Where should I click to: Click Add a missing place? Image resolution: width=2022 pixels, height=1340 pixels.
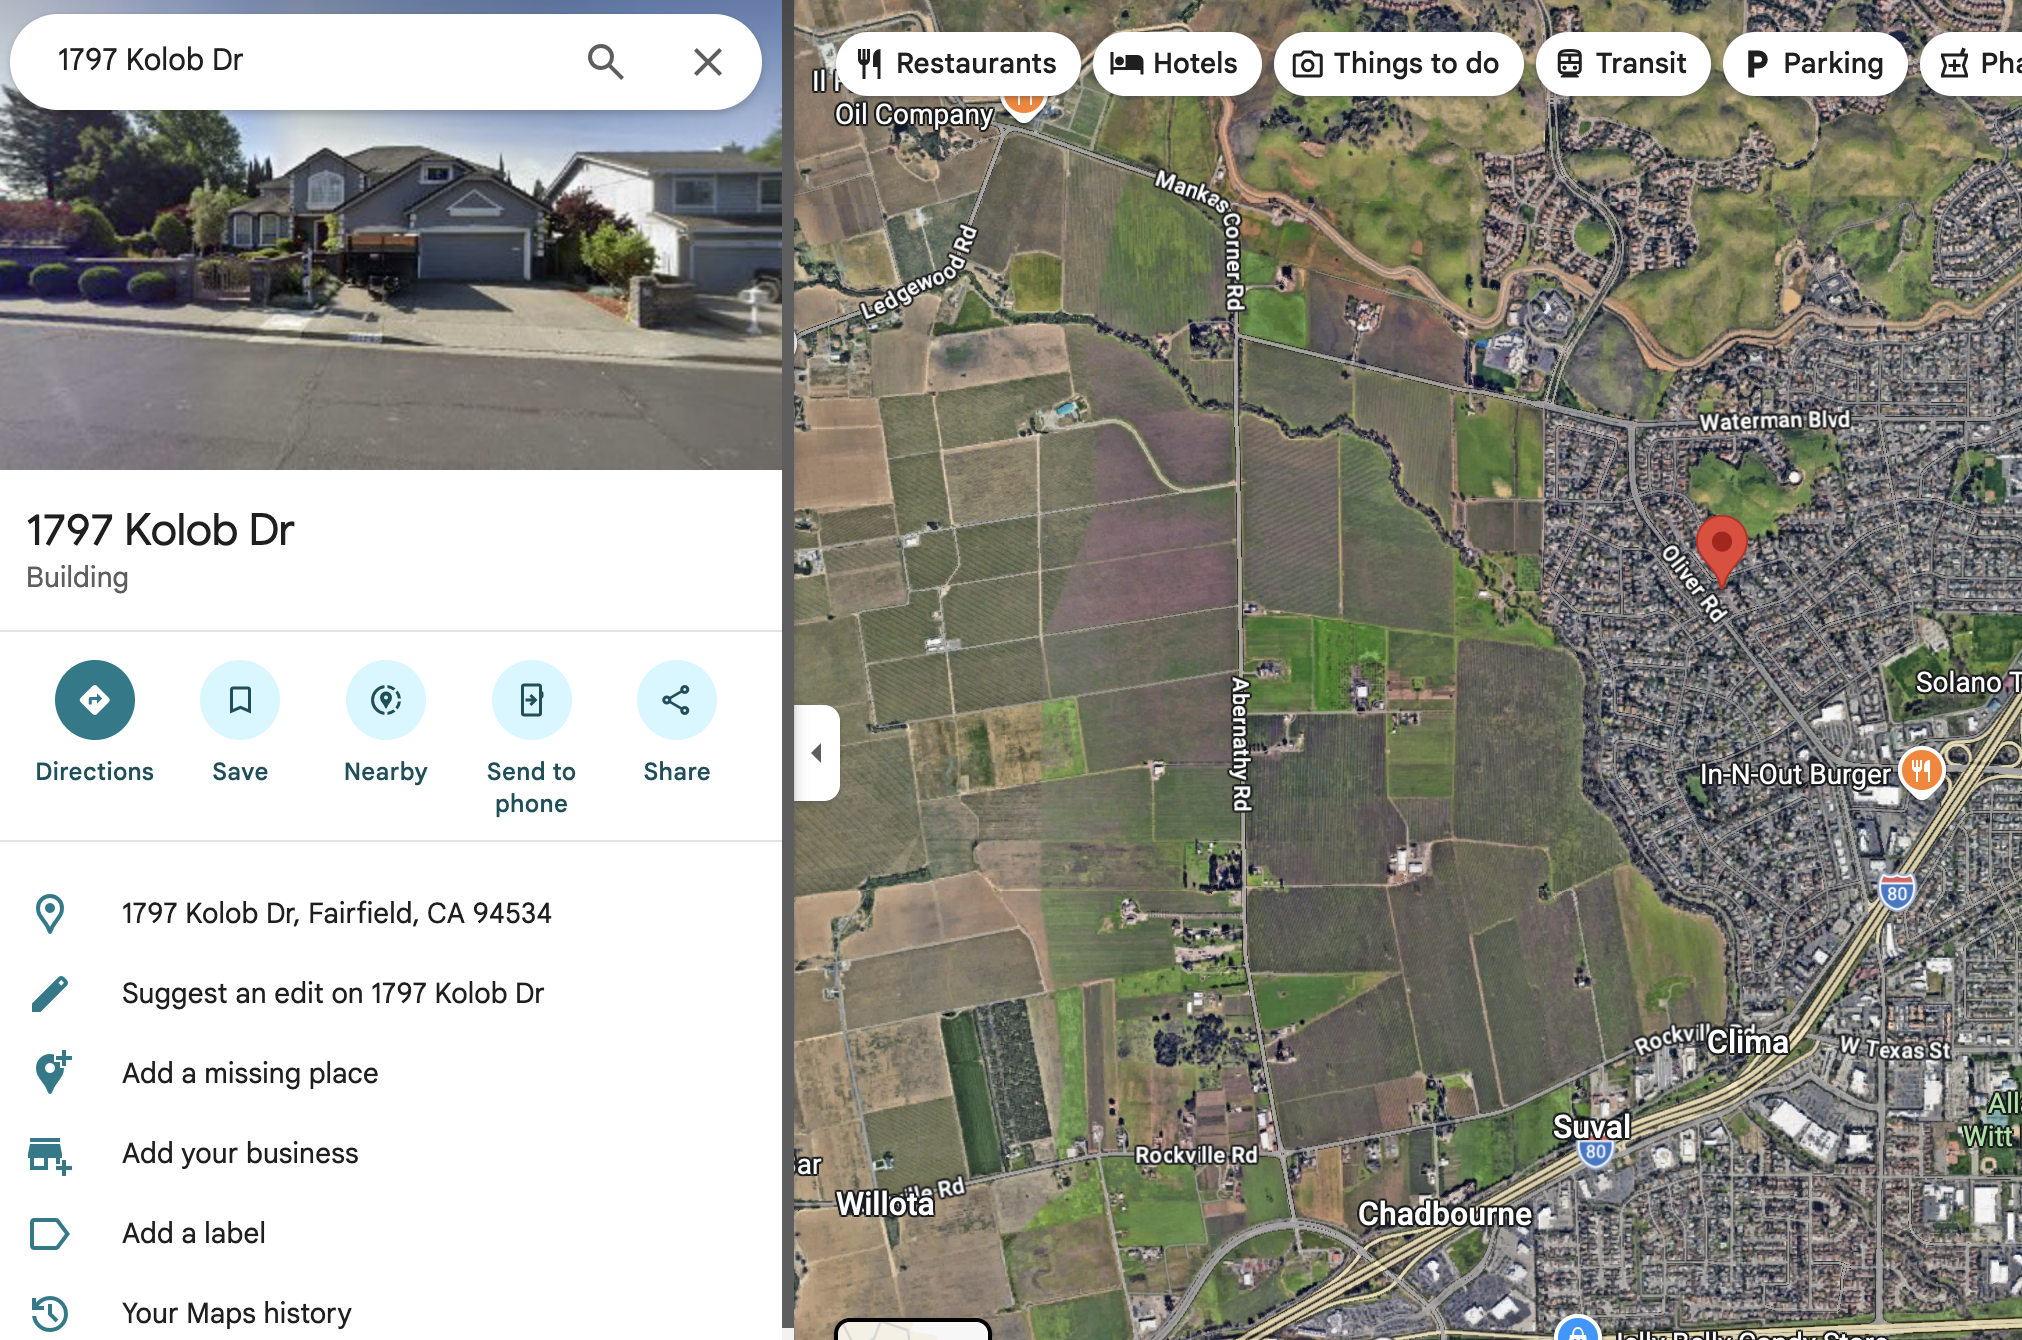(250, 1073)
